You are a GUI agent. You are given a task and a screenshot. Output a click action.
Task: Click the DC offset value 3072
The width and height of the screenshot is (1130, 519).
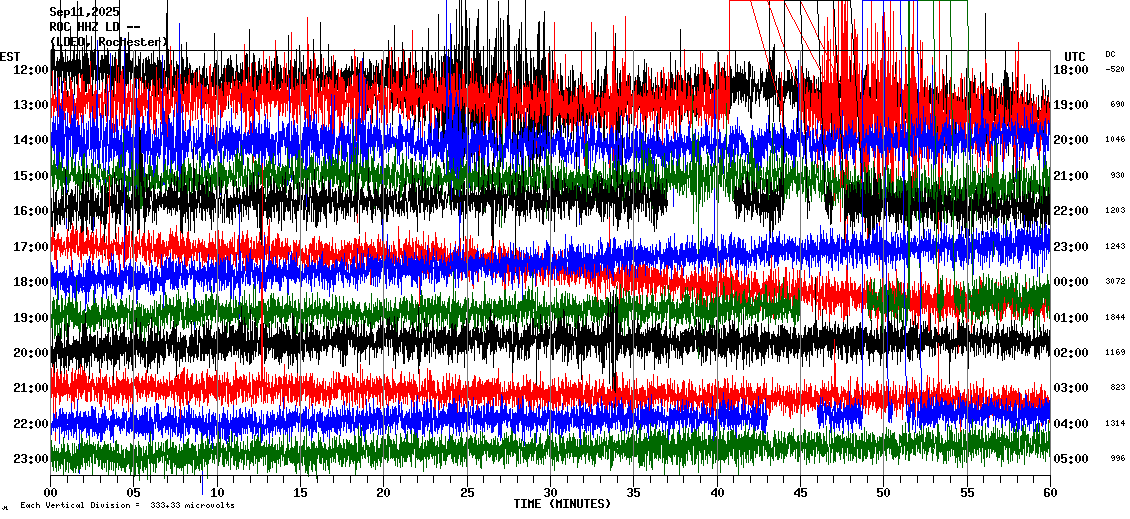[x=1115, y=282]
